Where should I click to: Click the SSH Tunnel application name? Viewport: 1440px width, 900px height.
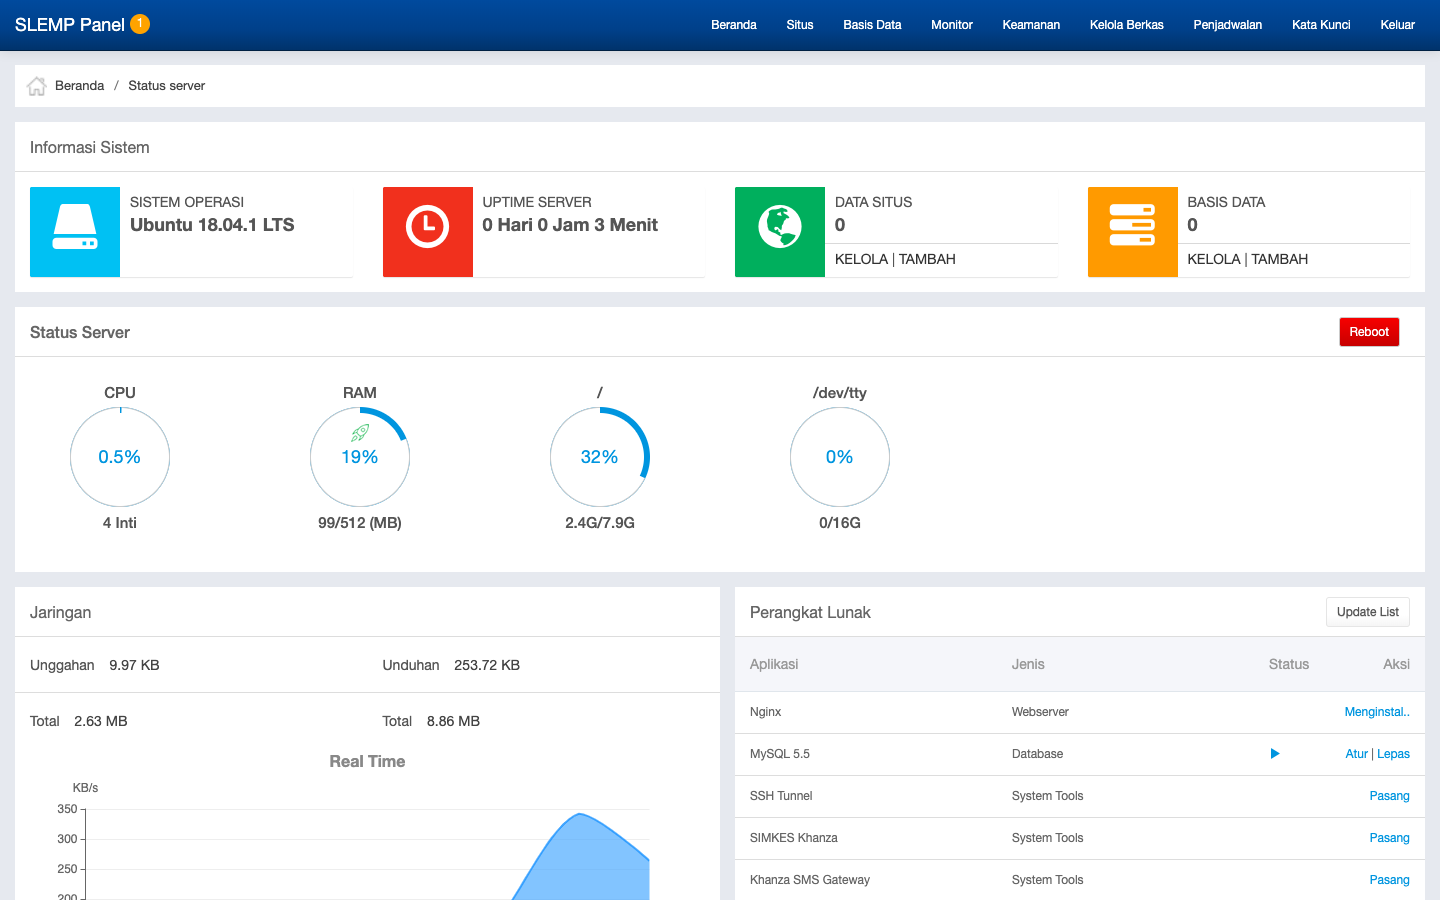point(781,796)
